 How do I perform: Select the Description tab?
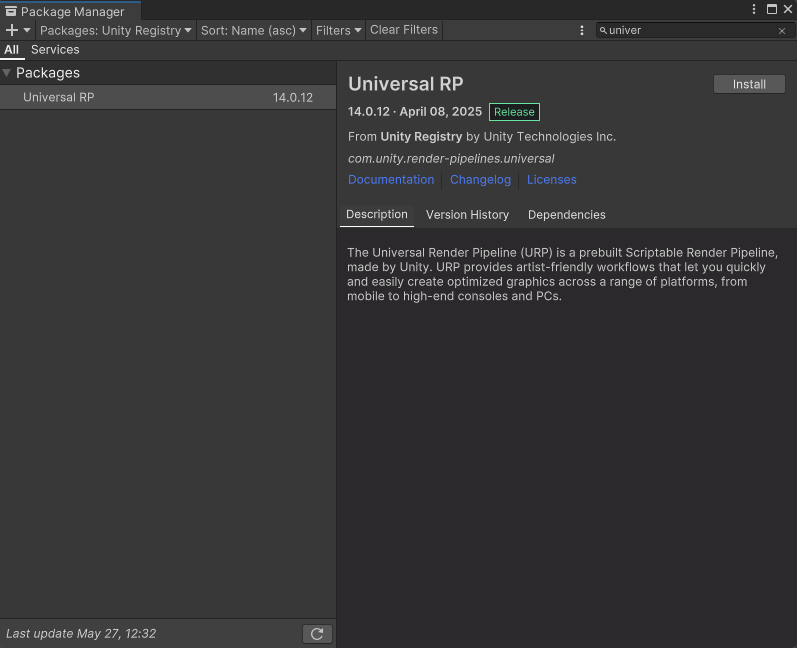point(377,214)
